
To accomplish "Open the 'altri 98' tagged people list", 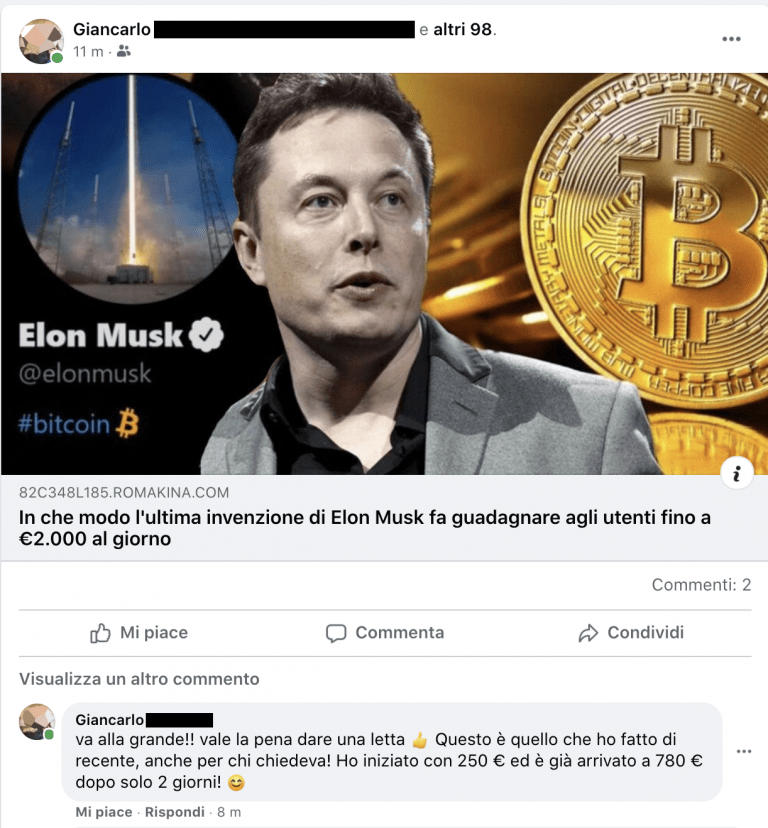I will pos(463,30).
